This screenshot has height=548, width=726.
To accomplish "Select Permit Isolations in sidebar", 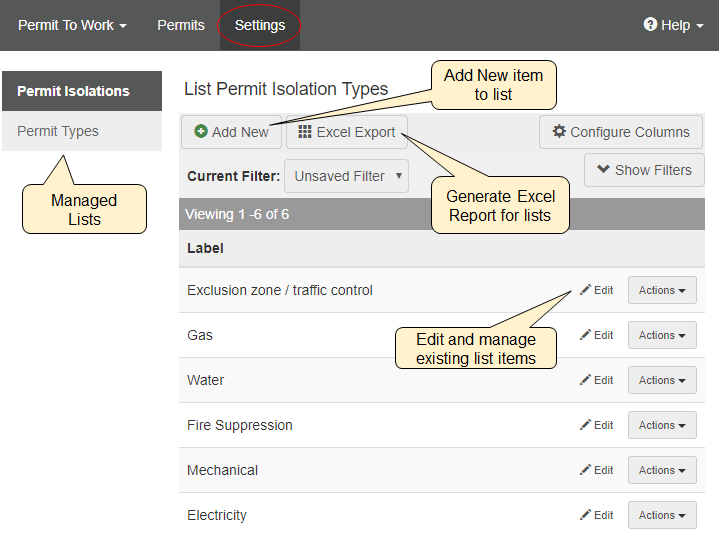I will (x=73, y=91).
